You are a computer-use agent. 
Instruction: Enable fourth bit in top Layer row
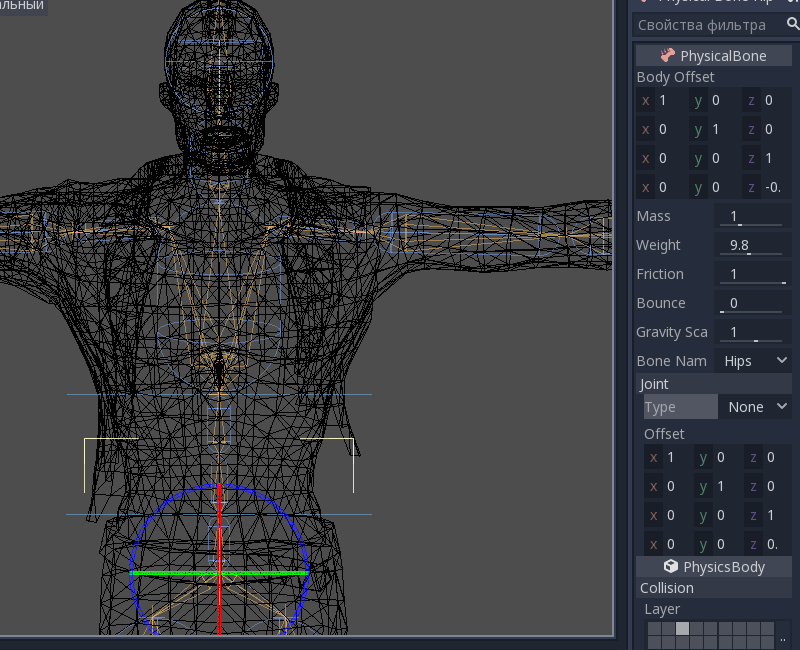point(696,629)
